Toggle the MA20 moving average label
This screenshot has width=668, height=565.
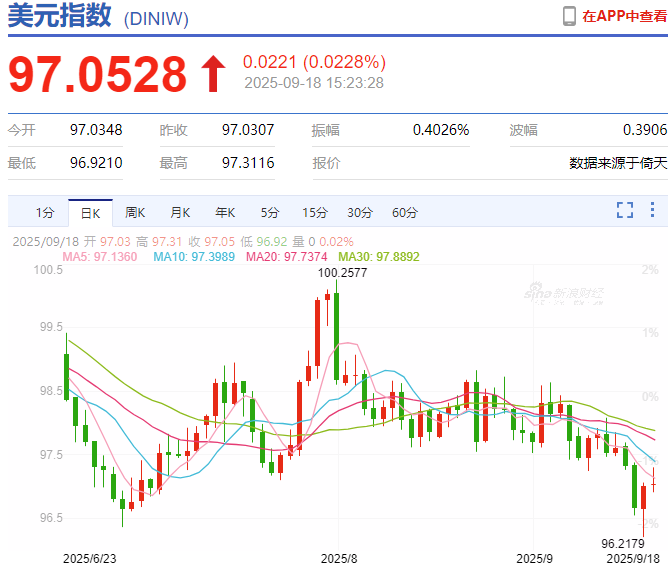[x=284, y=257]
